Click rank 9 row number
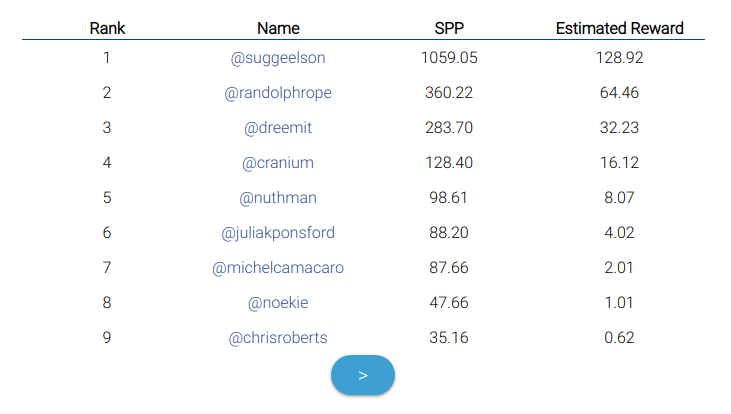The image size is (731, 414). (x=107, y=338)
